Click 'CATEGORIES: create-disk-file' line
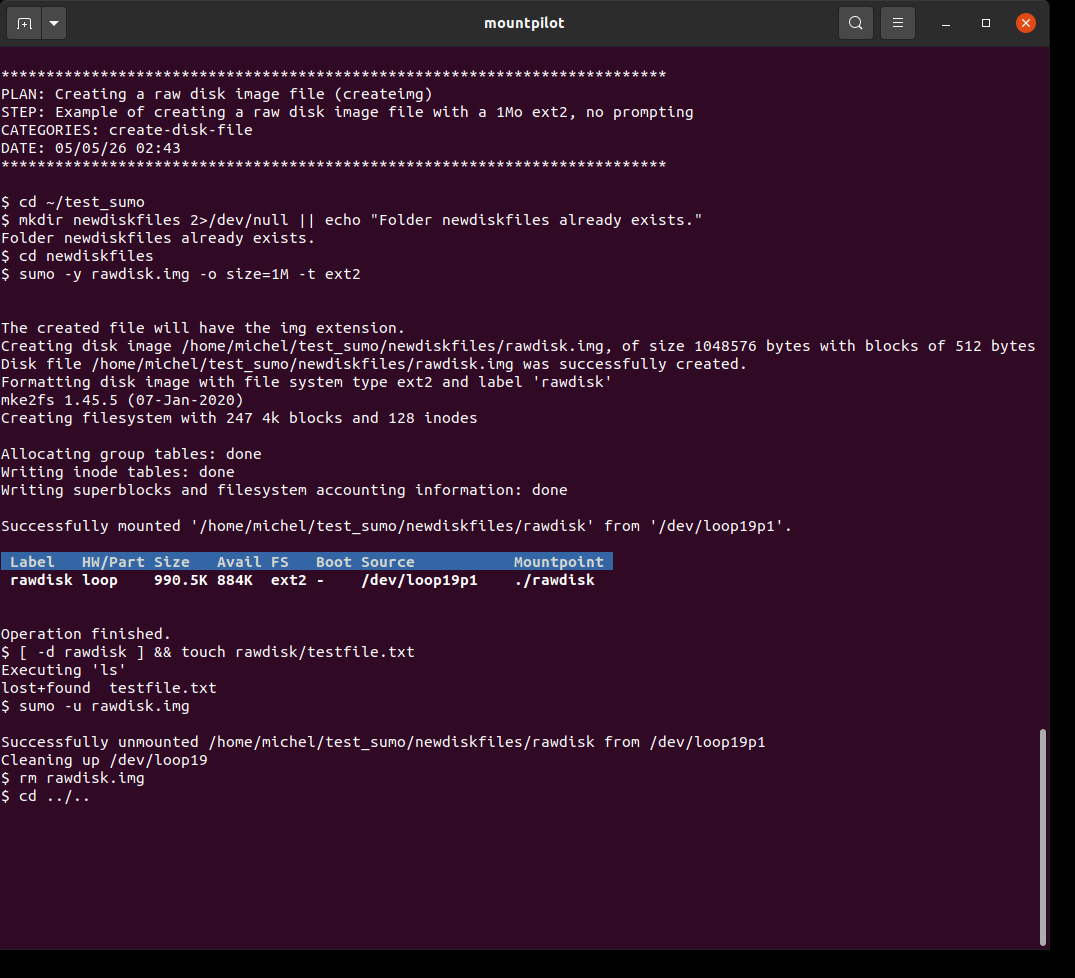This screenshot has height=978, width=1075. point(127,130)
